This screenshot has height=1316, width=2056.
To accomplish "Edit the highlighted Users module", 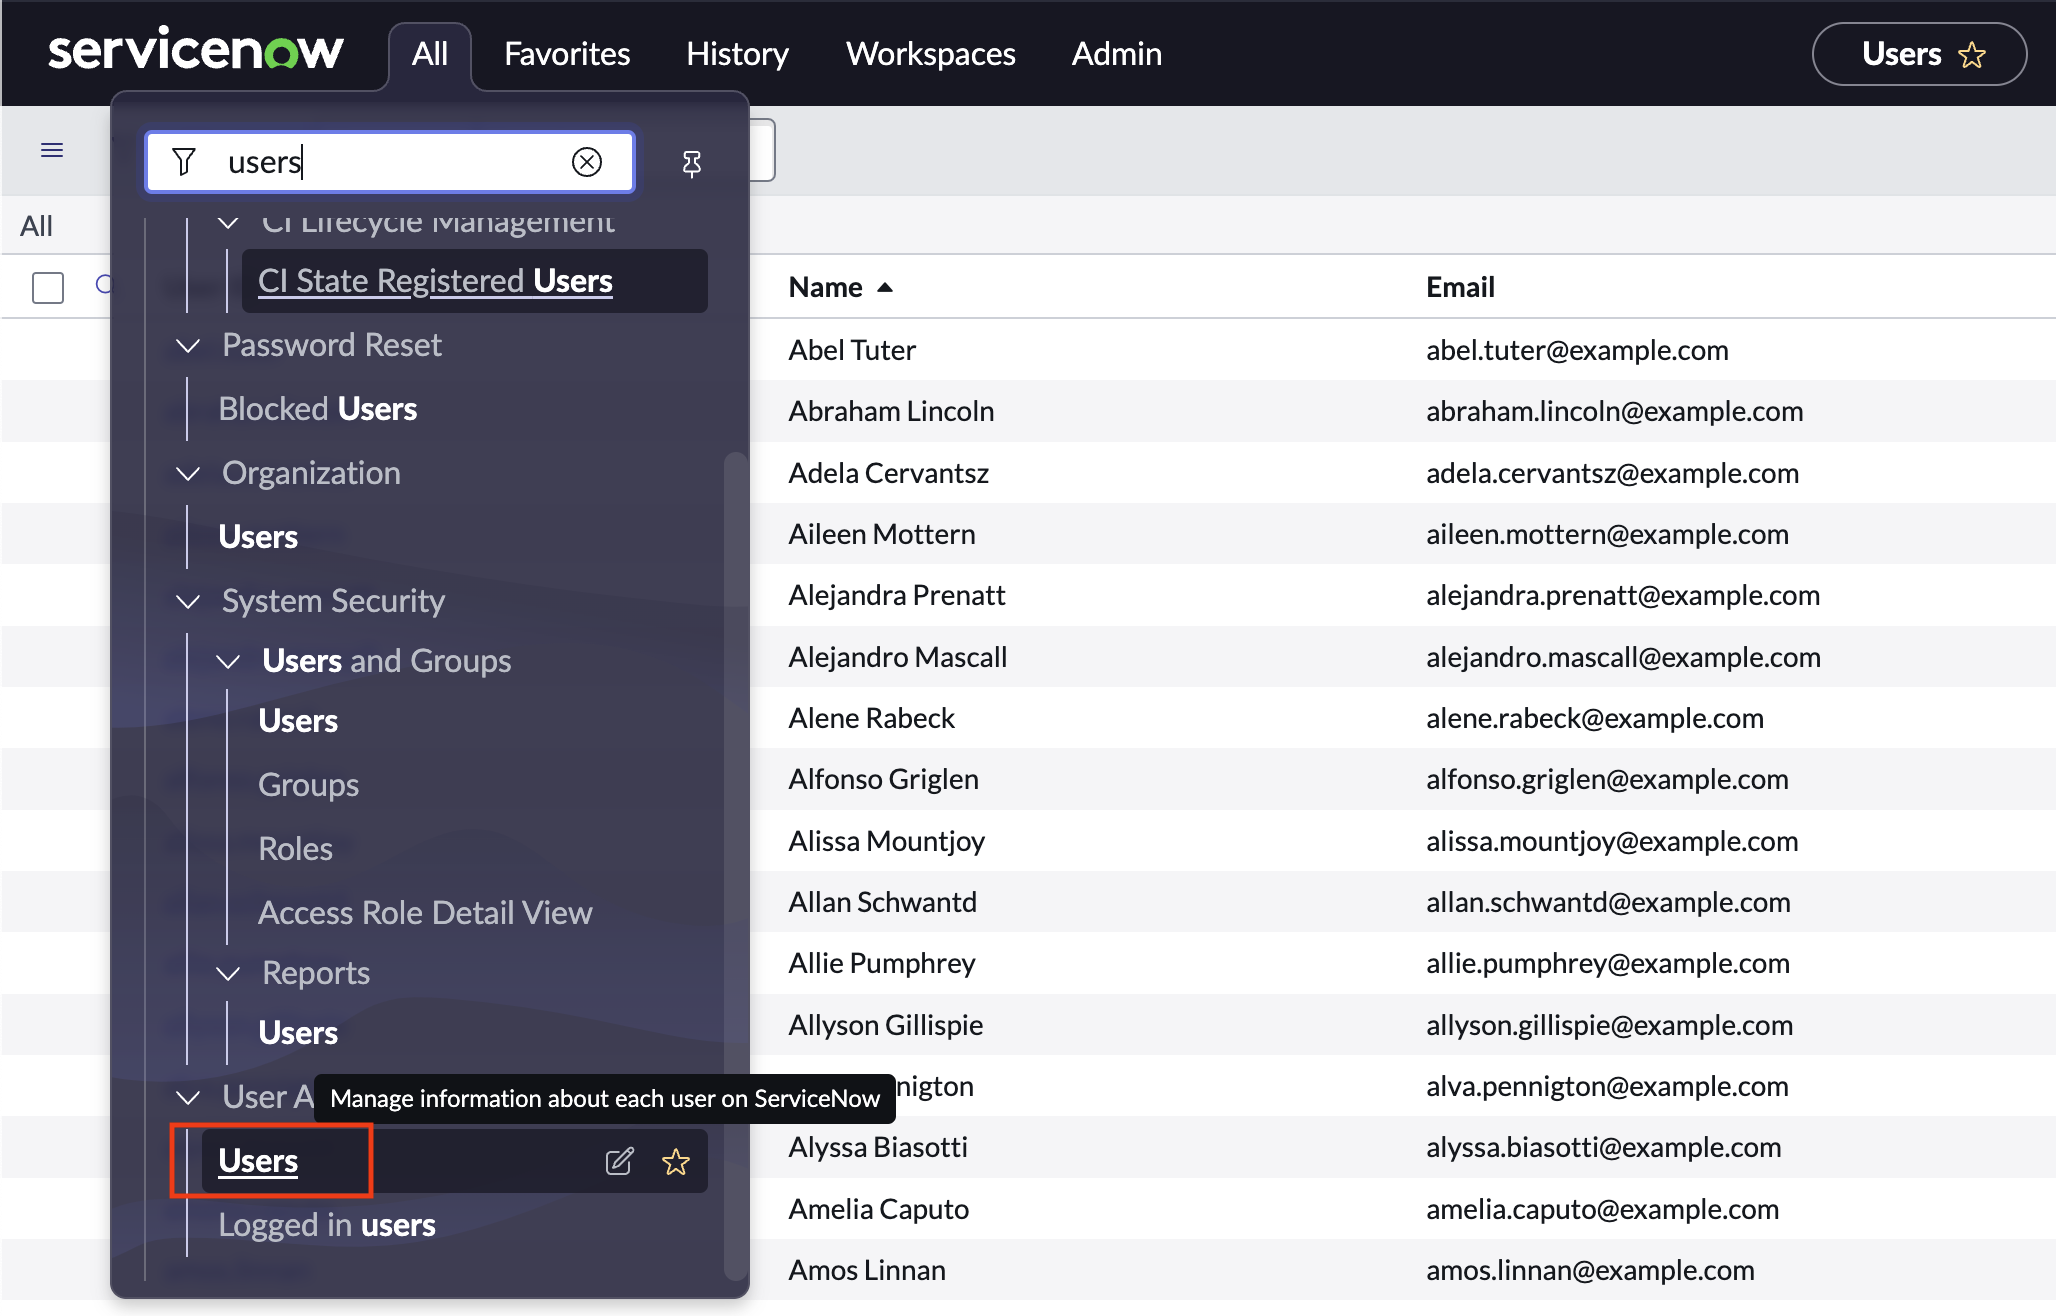I will point(619,1161).
